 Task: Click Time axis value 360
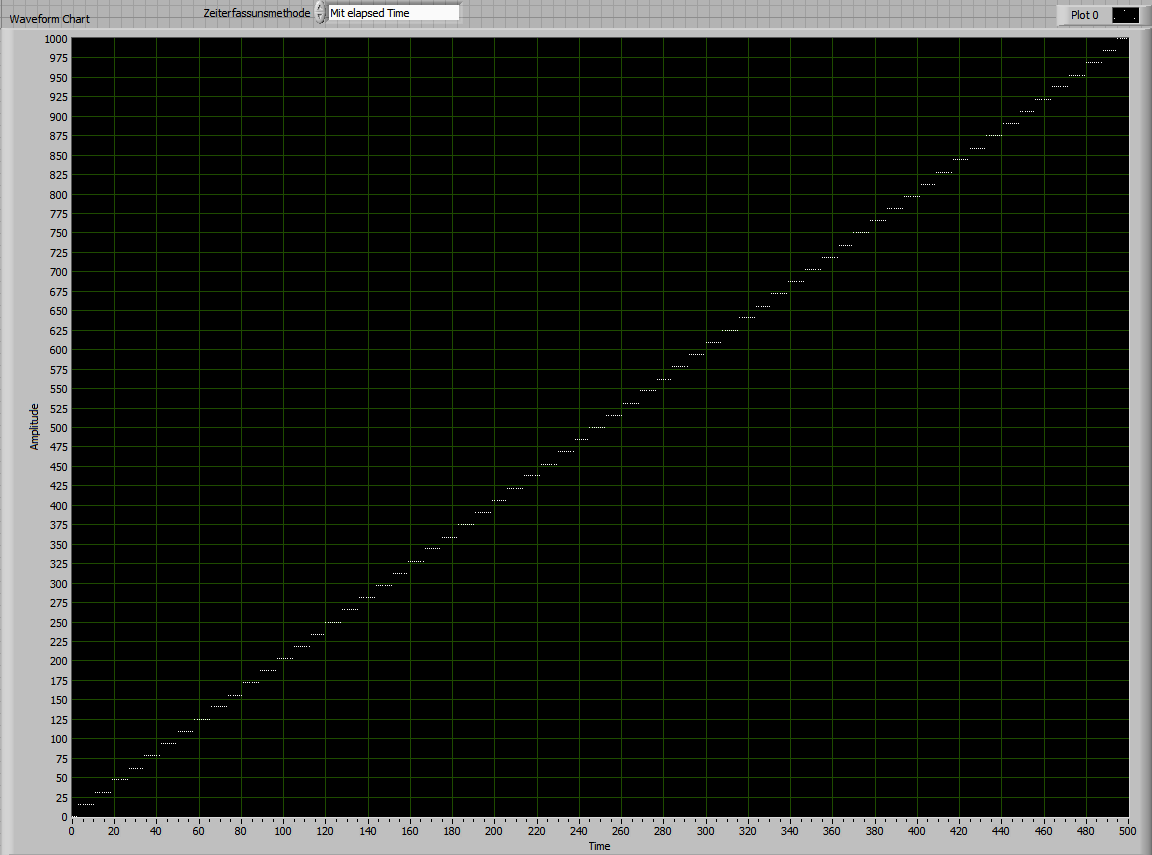832,831
